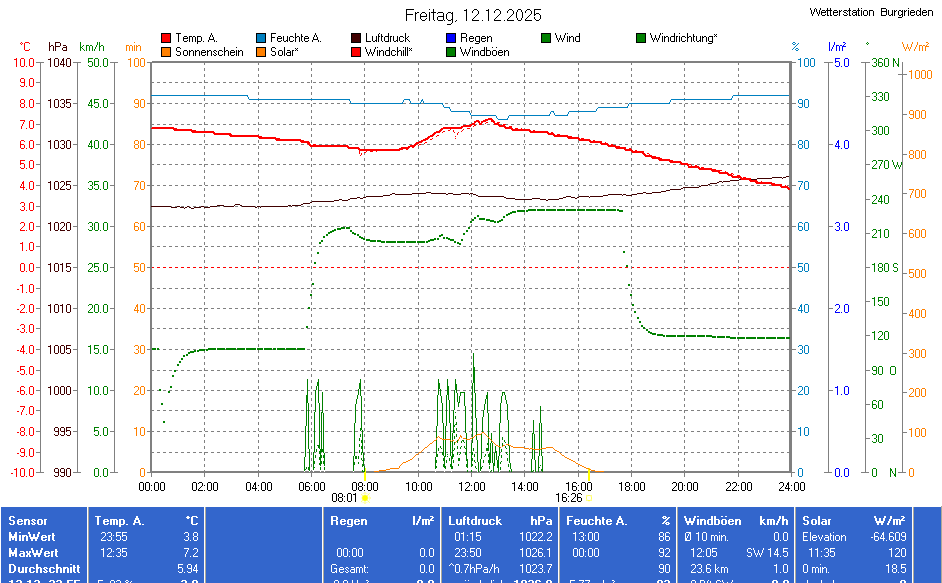Click the date title Freitag, 12.12.2025
The width and height of the screenshot is (942, 583).
[x=473, y=15]
